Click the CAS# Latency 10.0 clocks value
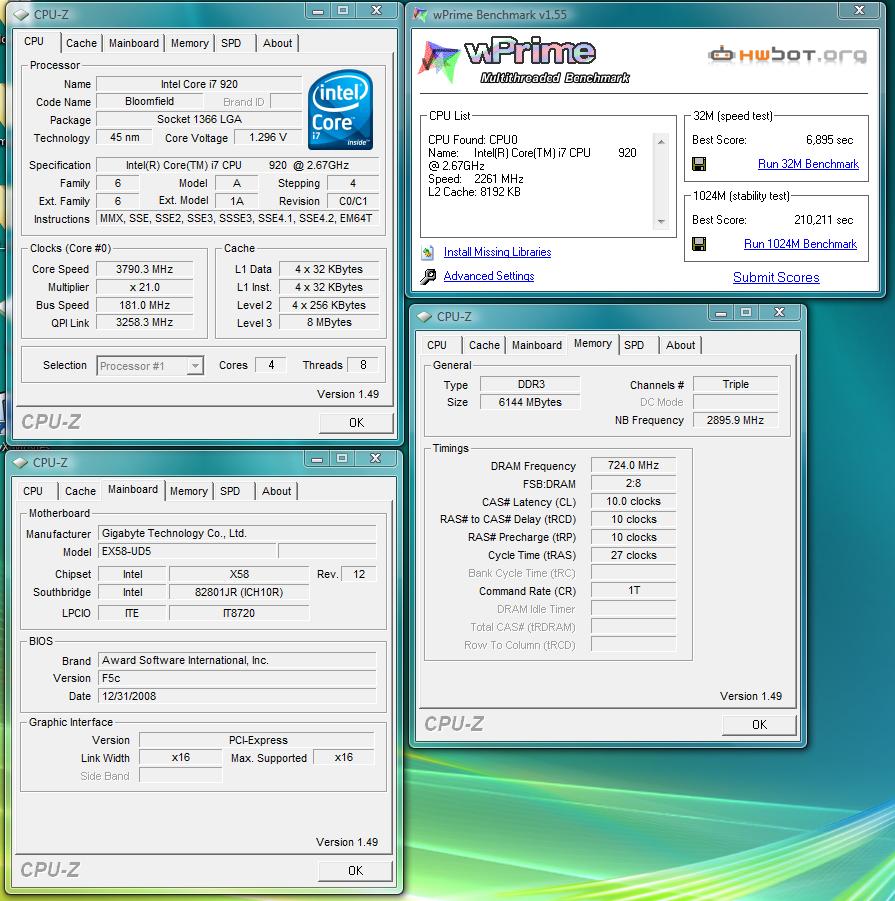Screen dimensions: 895x901 click(x=633, y=502)
